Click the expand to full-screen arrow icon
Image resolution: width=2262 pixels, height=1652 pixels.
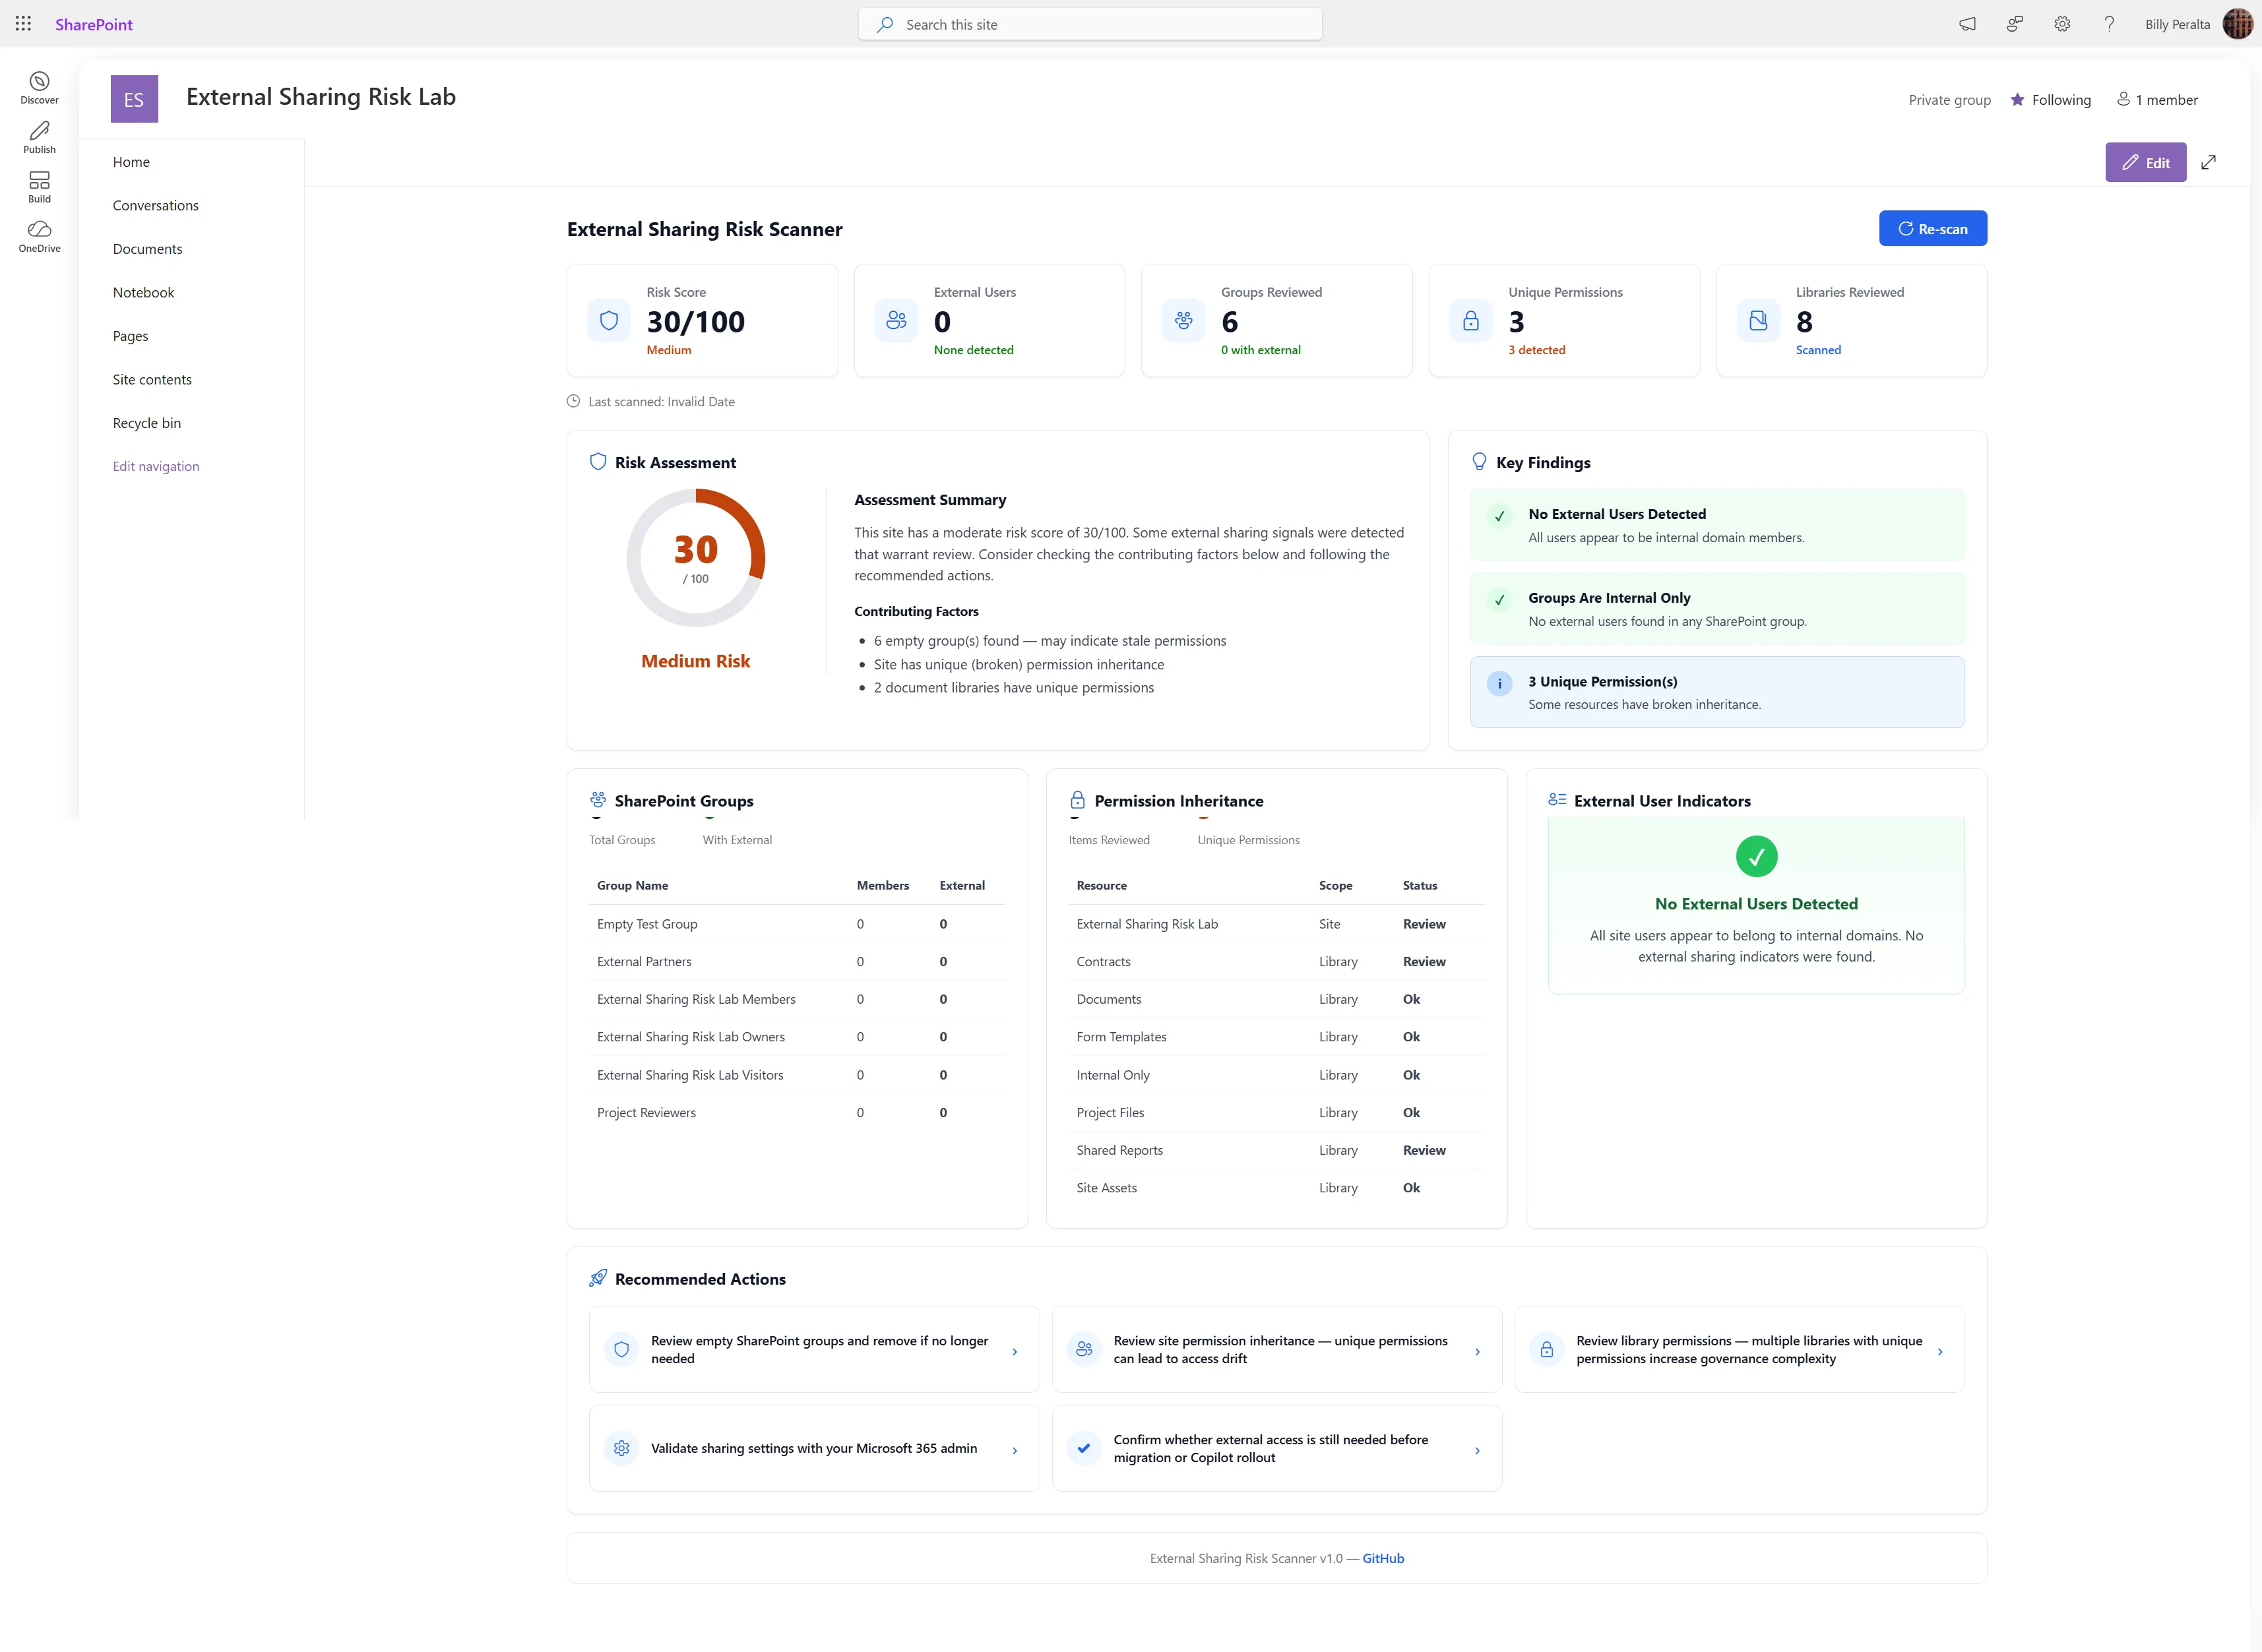point(2209,162)
